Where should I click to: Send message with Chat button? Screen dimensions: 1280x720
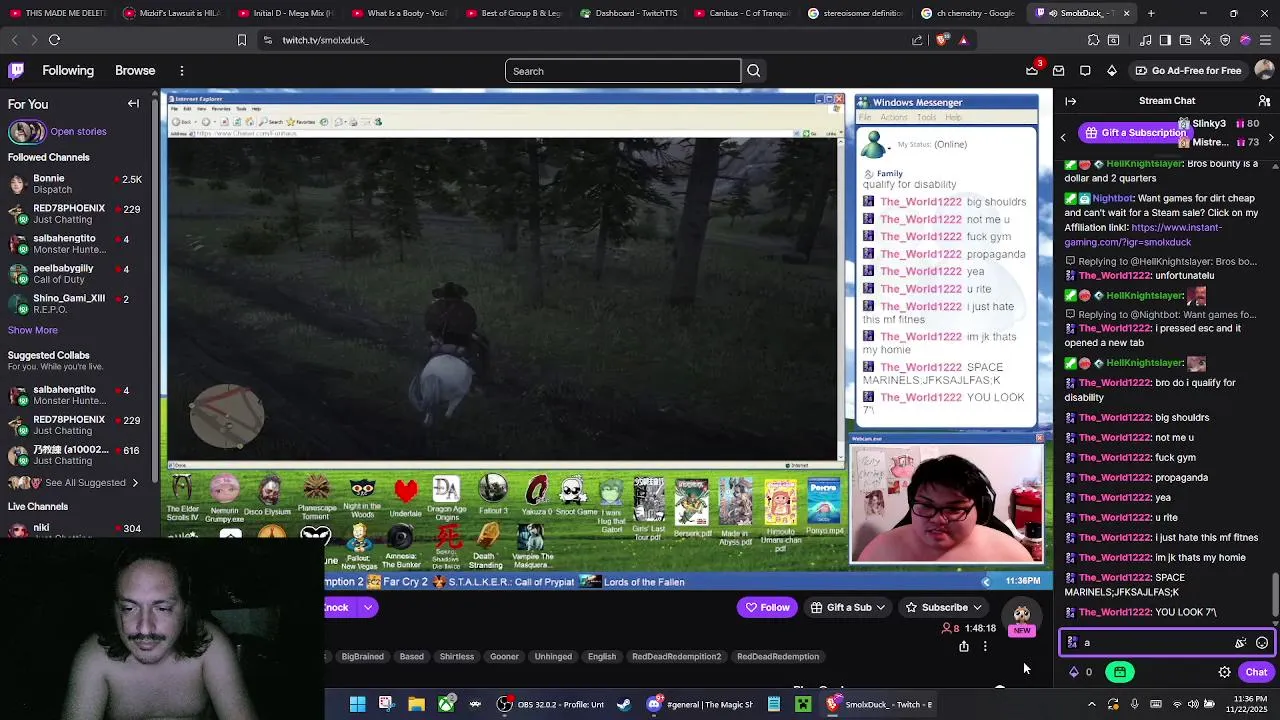1256,672
